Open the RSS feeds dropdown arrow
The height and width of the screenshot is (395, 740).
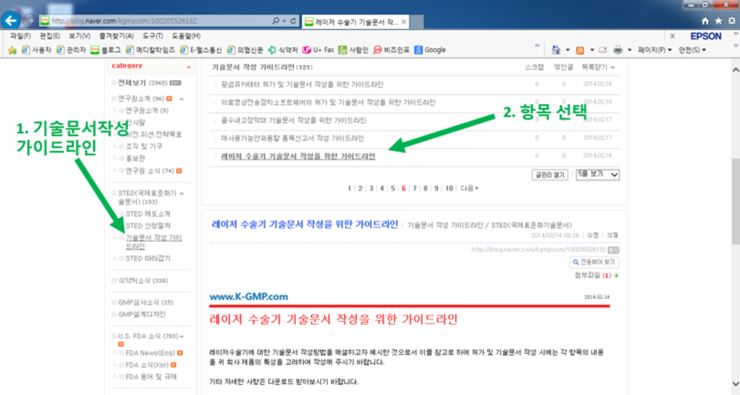click(592, 50)
